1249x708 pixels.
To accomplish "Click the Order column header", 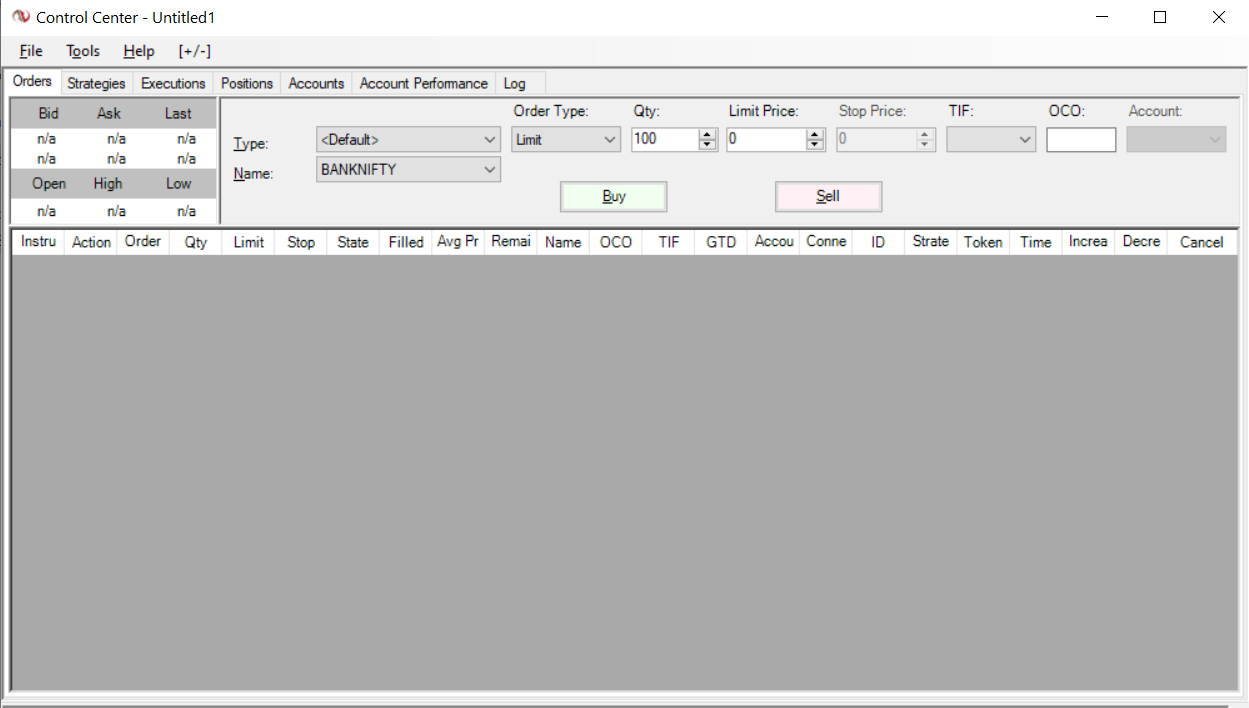I will [x=143, y=242].
